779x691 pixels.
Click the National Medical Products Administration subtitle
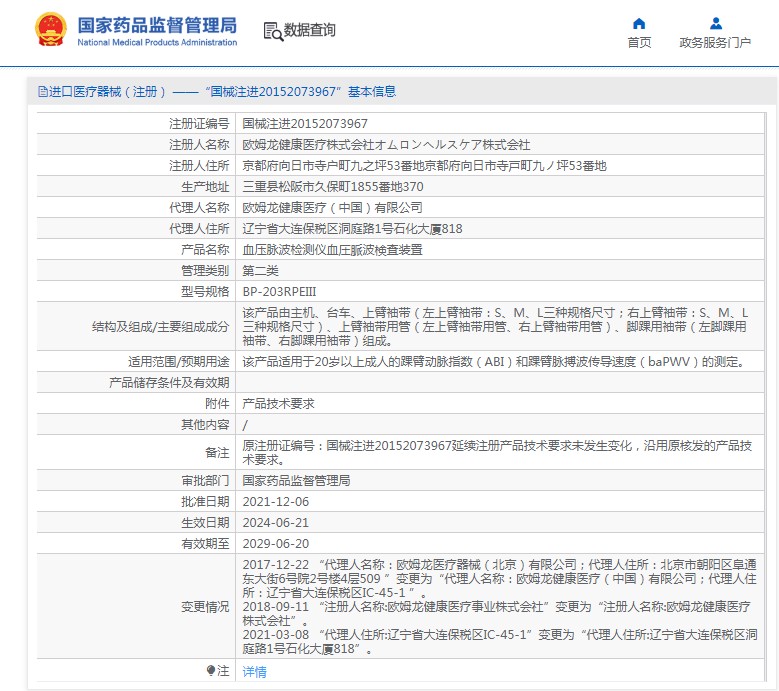point(157,42)
